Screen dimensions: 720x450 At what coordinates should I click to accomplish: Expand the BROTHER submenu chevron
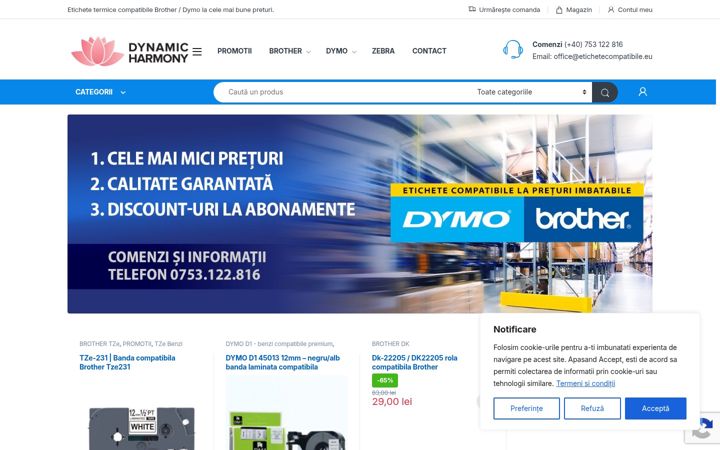308,52
